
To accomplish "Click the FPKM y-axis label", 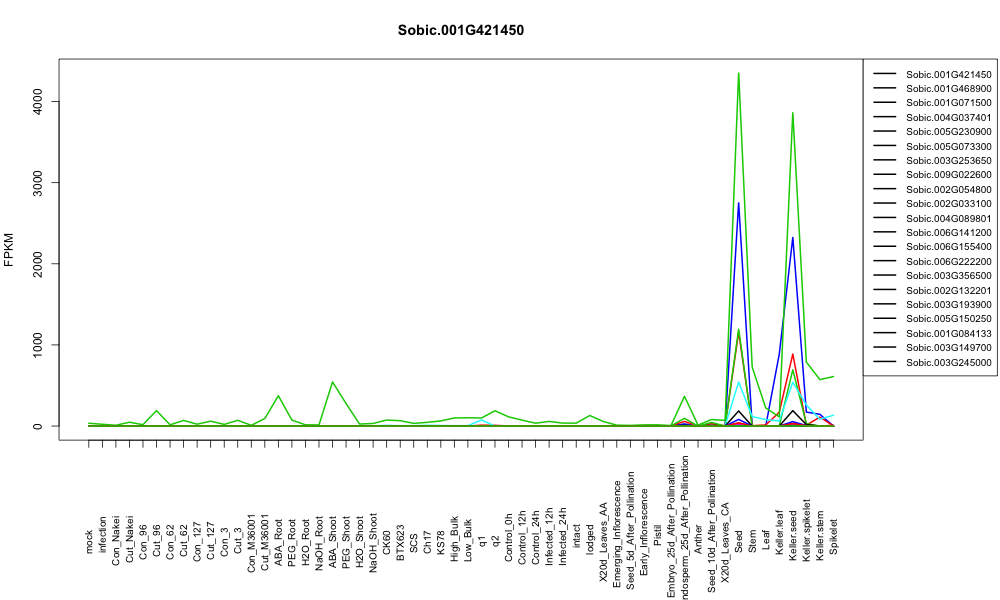I will pyautogui.click(x=9, y=249).
